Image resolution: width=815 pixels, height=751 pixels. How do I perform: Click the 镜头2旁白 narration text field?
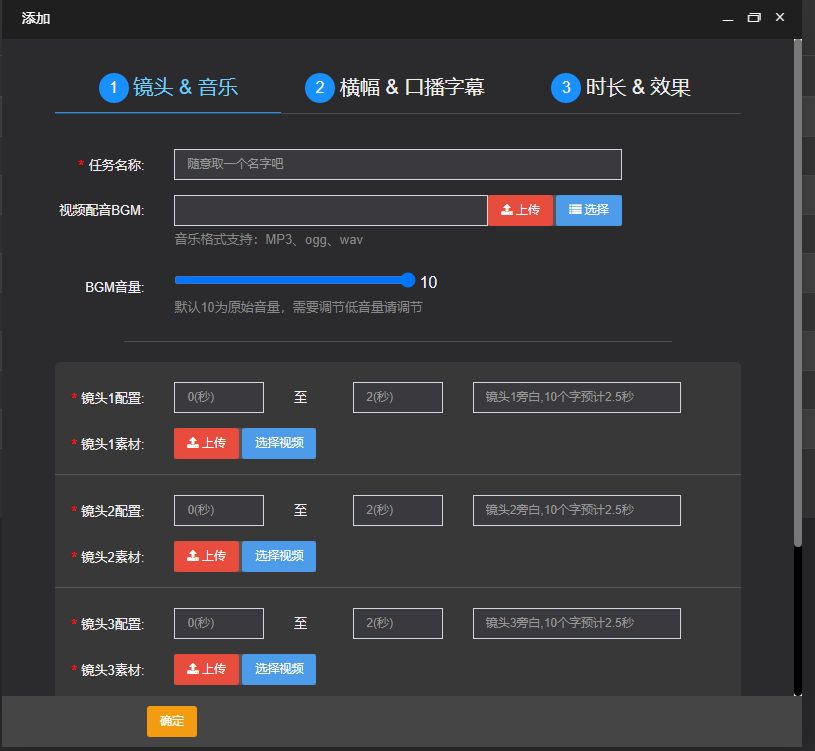point(576,510)
